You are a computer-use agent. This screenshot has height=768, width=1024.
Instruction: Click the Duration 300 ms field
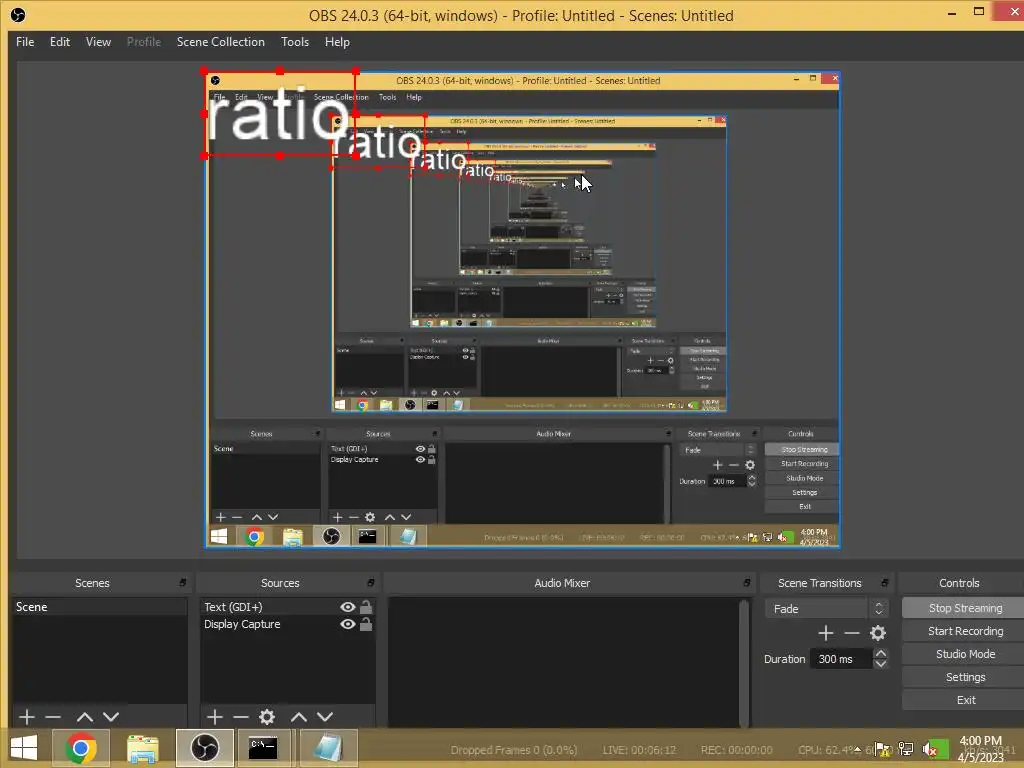click(841, 659)
